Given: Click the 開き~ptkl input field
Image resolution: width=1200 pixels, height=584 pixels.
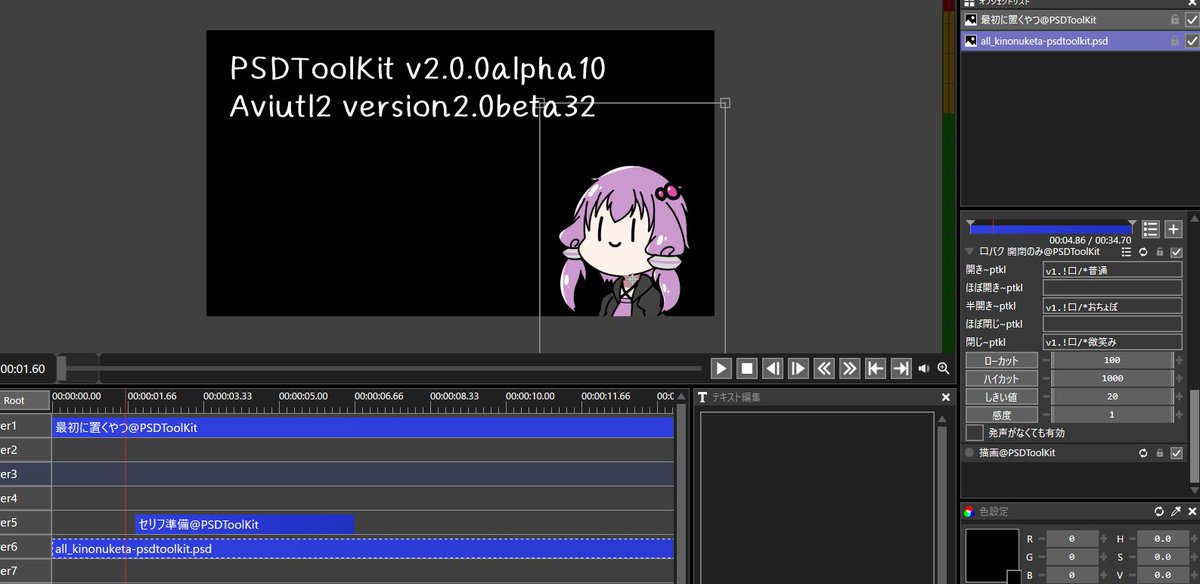Looking at the screenshot, I should coord(1112,270).
